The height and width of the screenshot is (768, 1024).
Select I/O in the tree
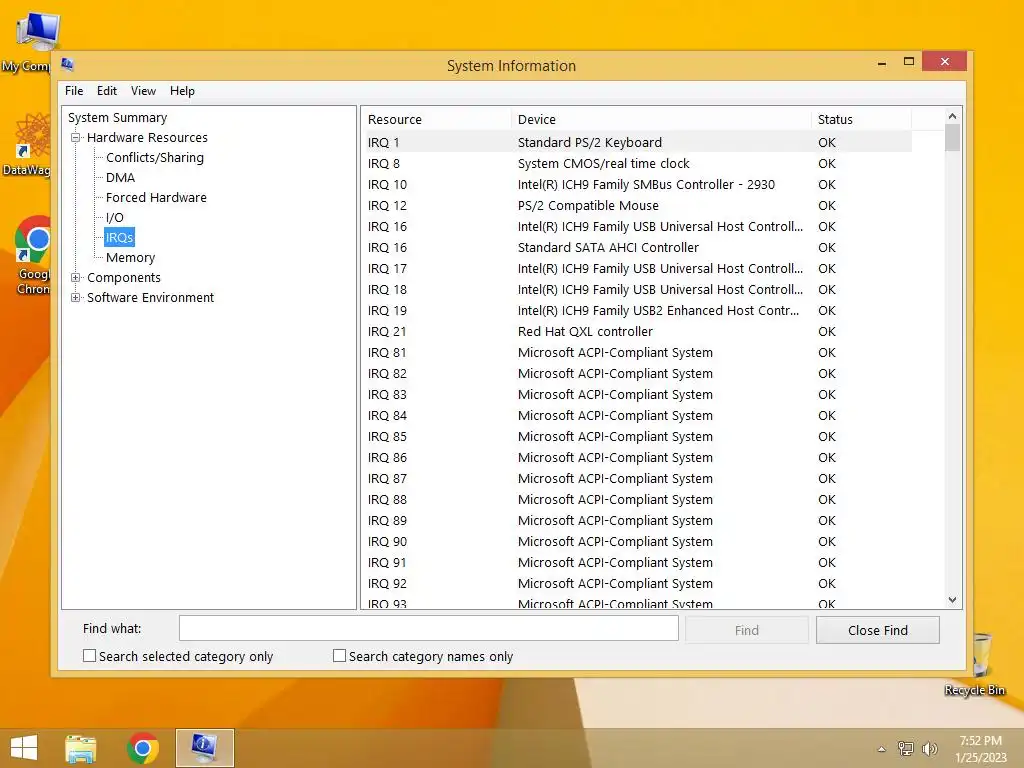pyautogui.click(x=114, y=217)
